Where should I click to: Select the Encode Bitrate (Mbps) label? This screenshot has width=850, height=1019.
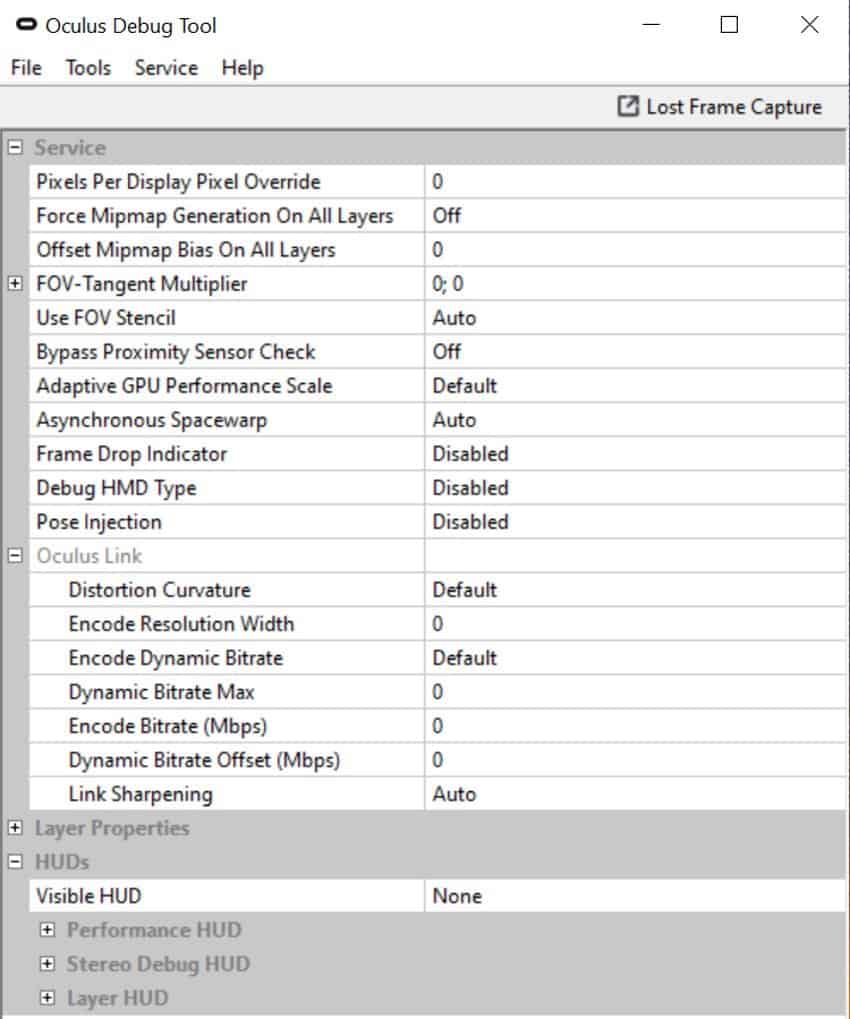click(168, 726)
